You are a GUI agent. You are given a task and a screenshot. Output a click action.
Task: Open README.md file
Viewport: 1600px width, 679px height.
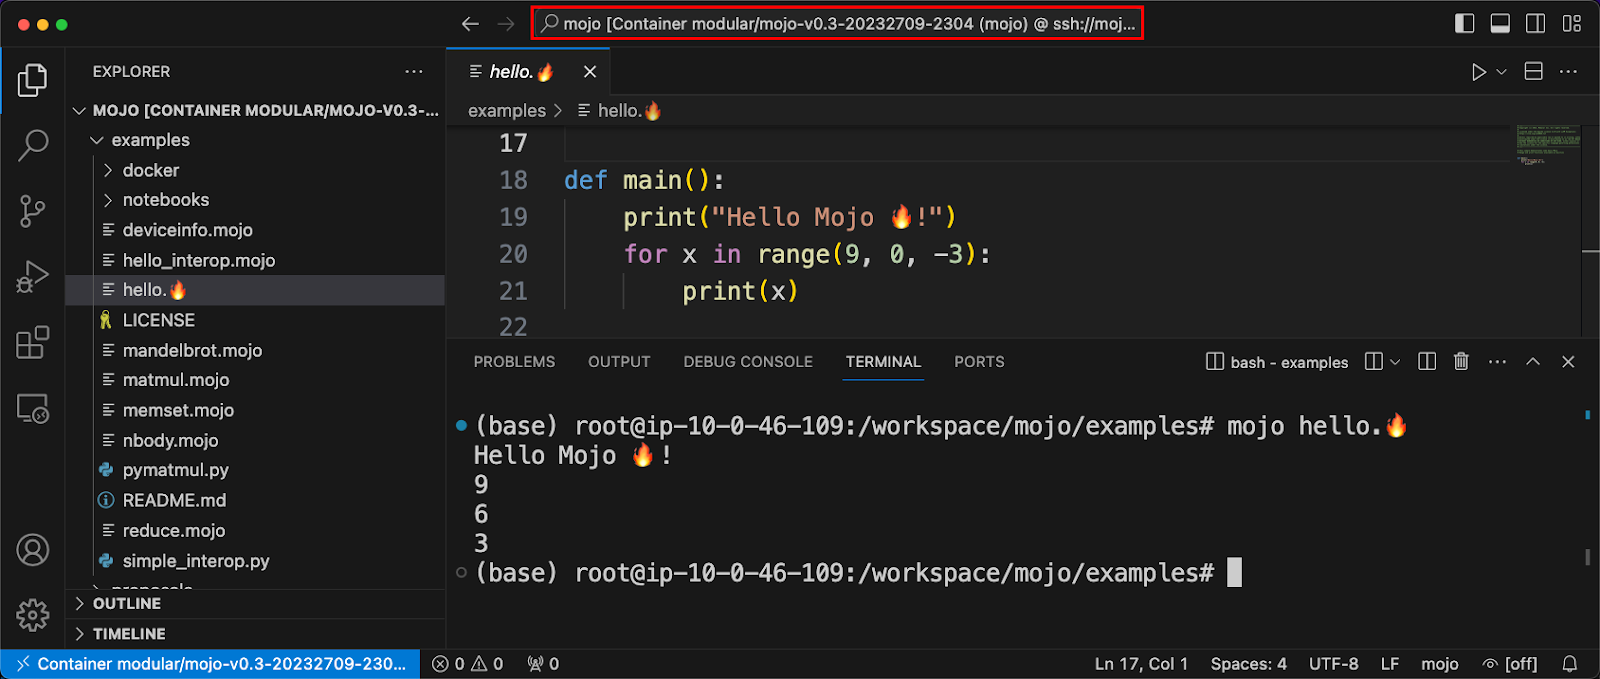255,500
